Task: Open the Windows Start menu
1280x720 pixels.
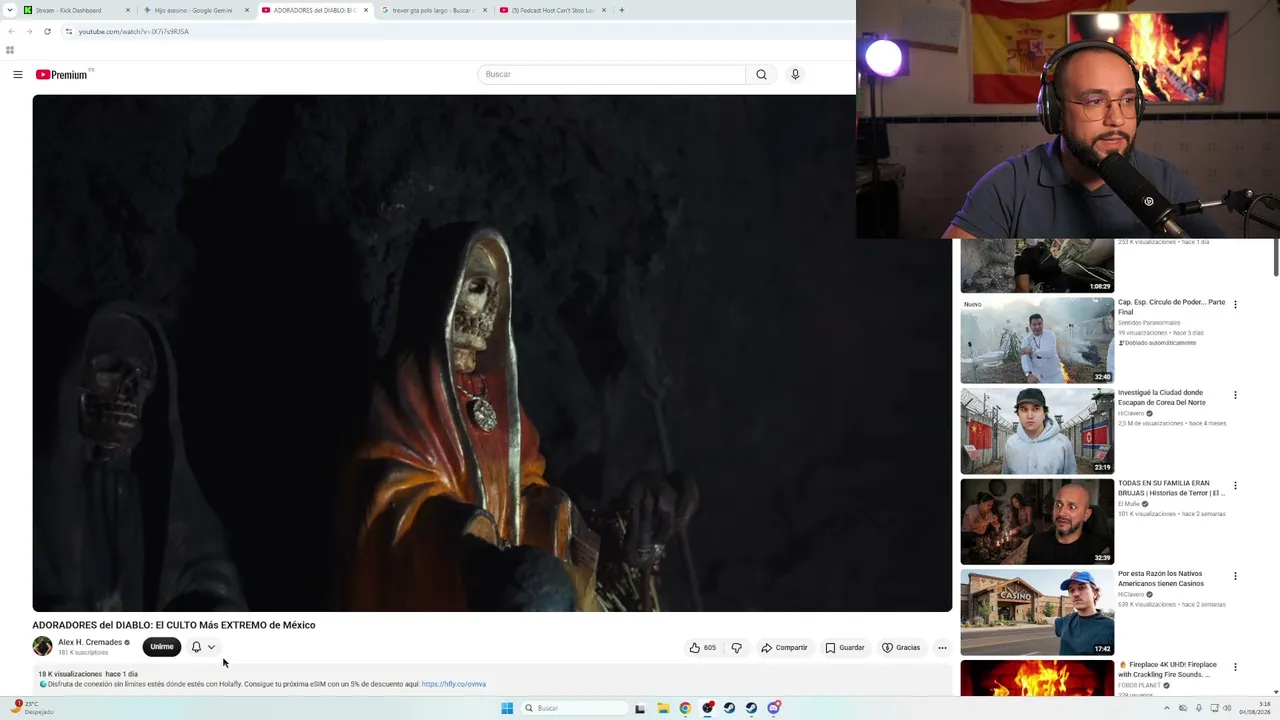Action: click(507, 708)
